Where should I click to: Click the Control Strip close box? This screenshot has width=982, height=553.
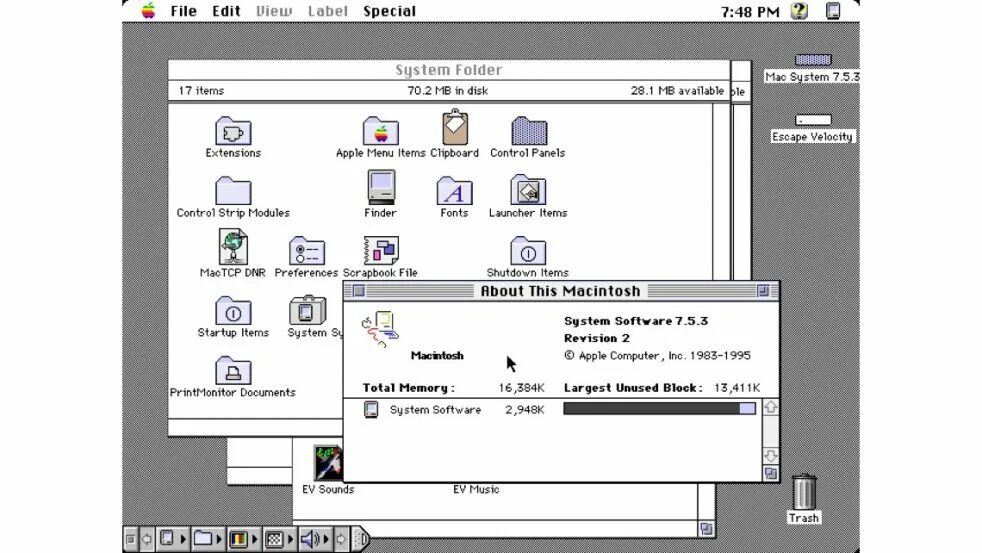point(131,539)
